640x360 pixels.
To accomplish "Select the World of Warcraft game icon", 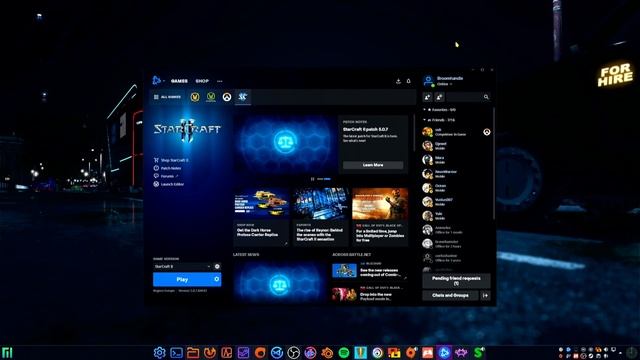I will coord(195,97).
